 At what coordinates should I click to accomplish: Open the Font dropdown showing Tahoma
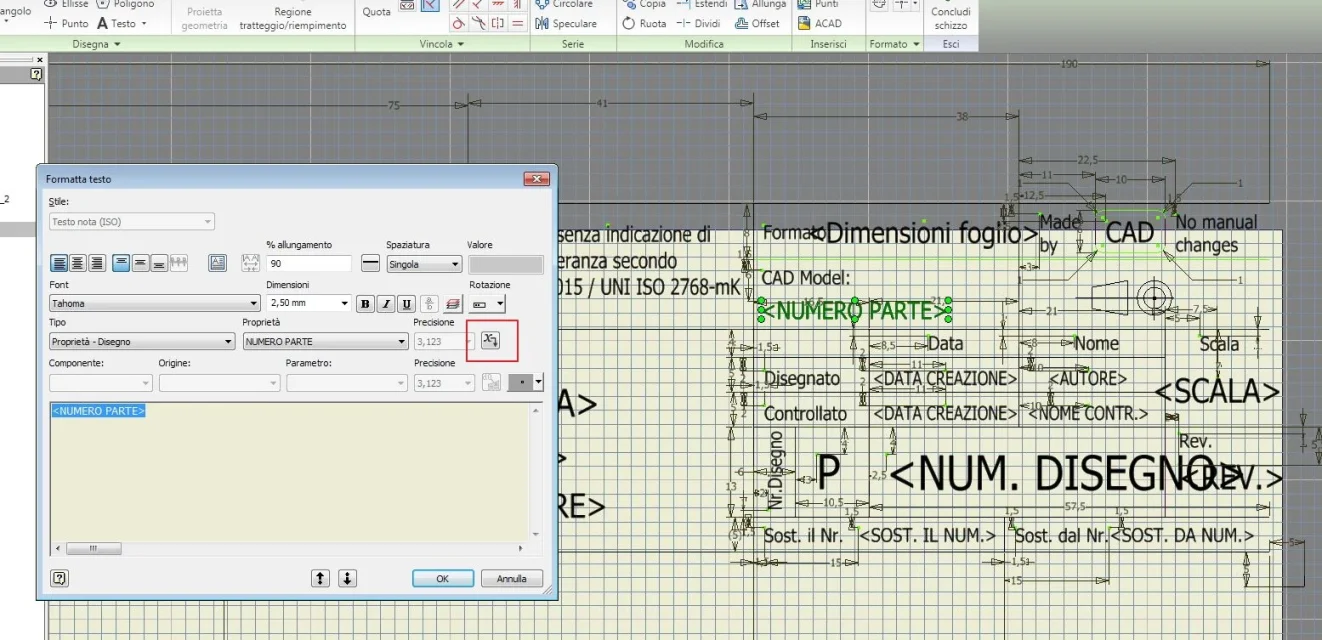155,303
